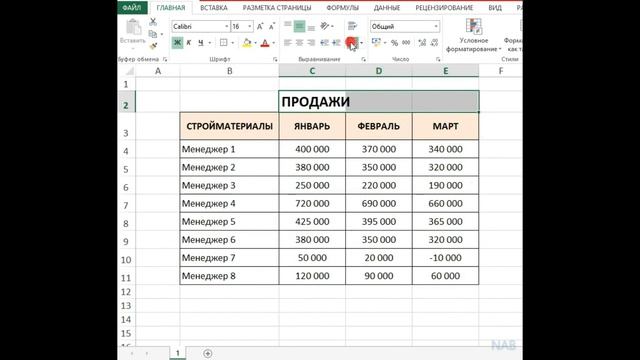640x360 pixels.
Task: Decrease the cell indent
Action: click(325, 42)
